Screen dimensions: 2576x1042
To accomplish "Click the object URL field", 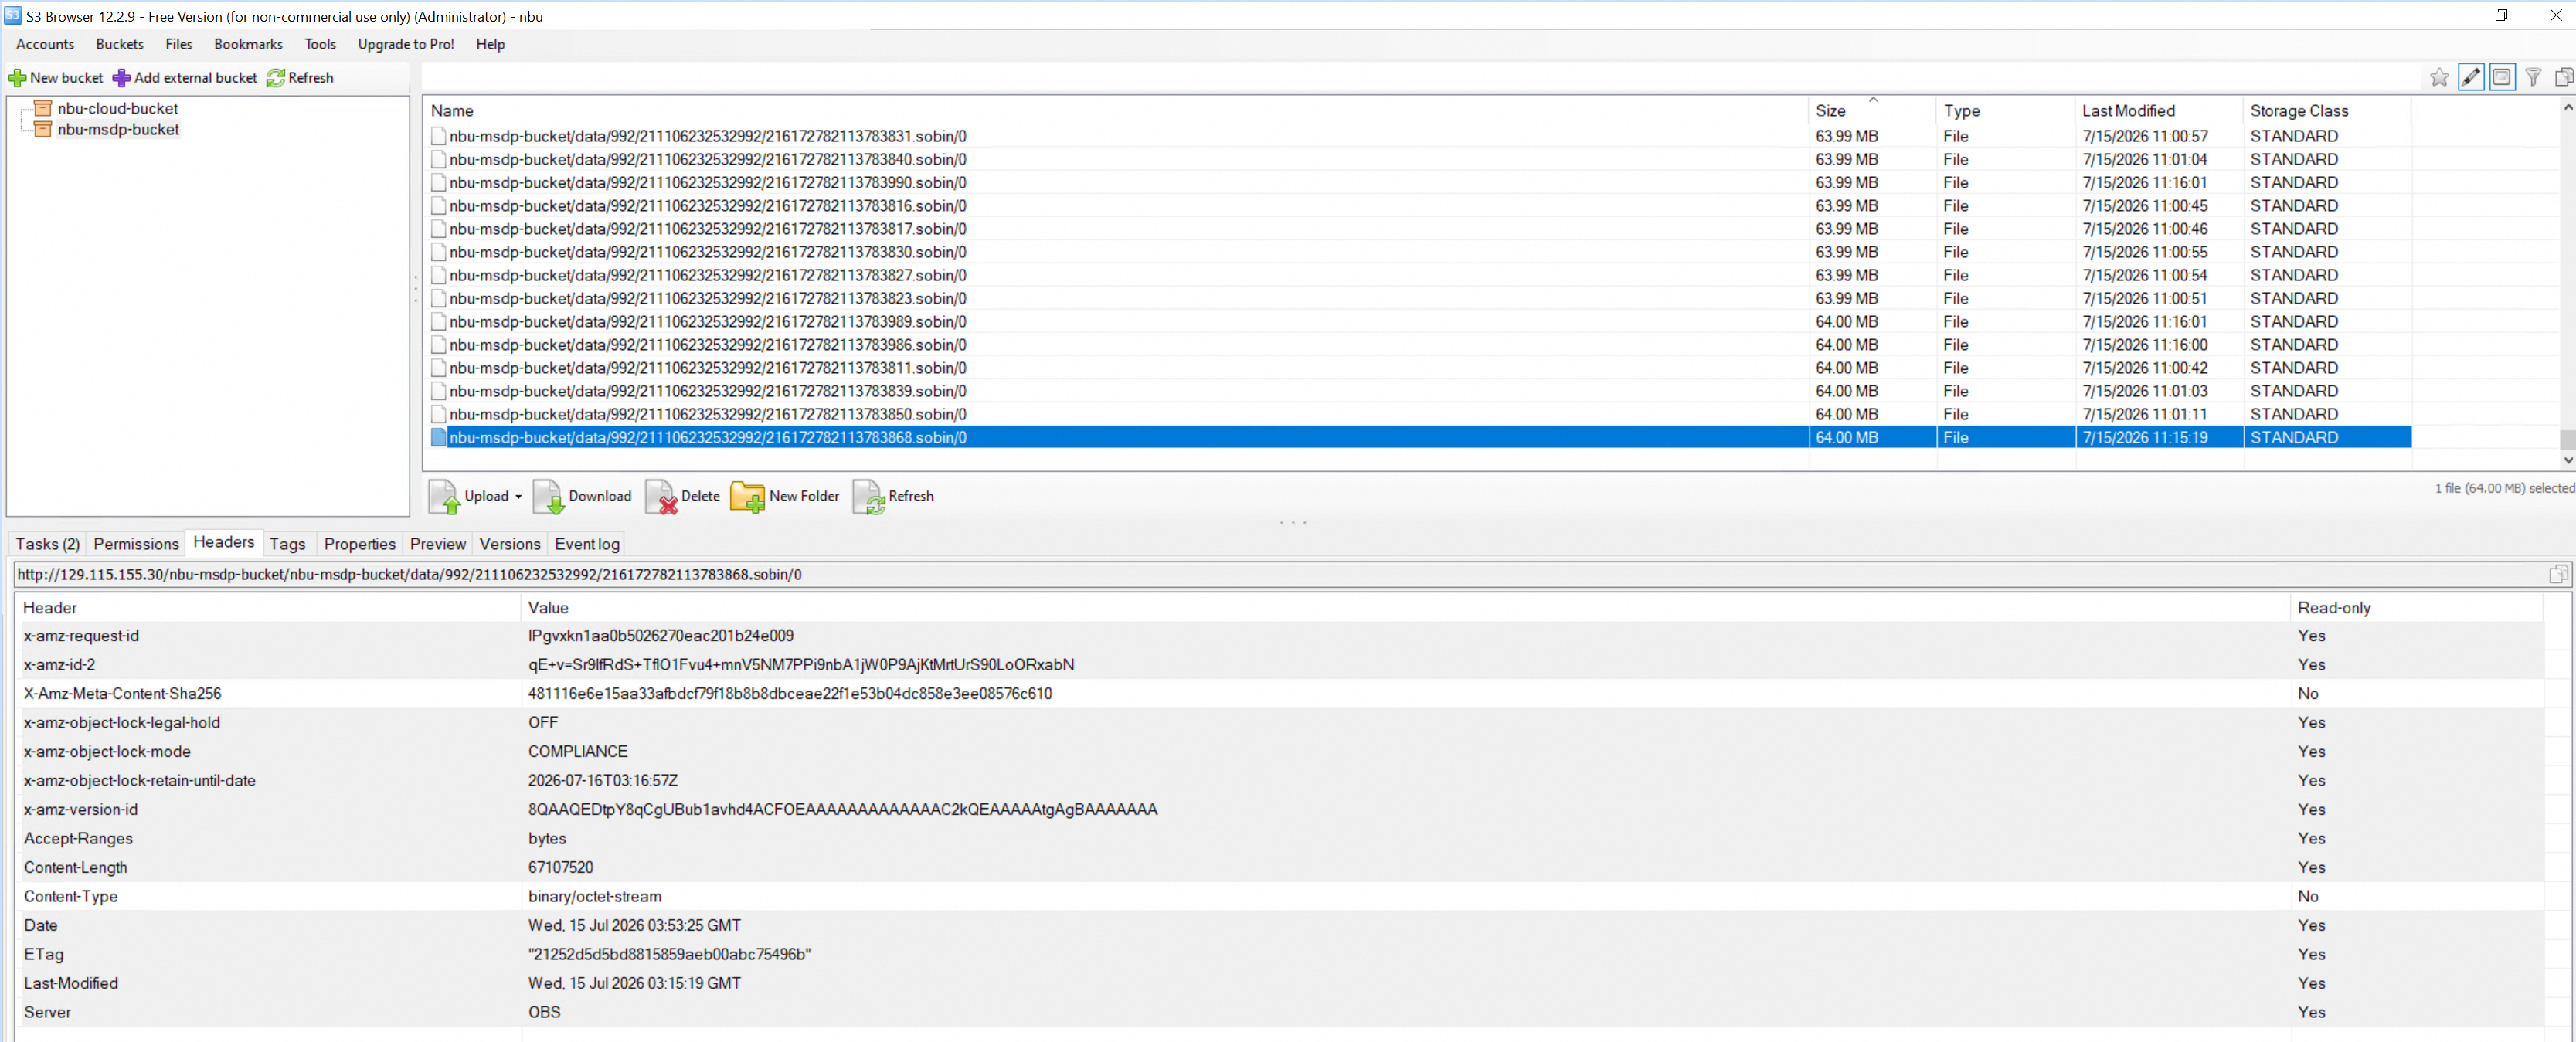I will pos(1280,574).
